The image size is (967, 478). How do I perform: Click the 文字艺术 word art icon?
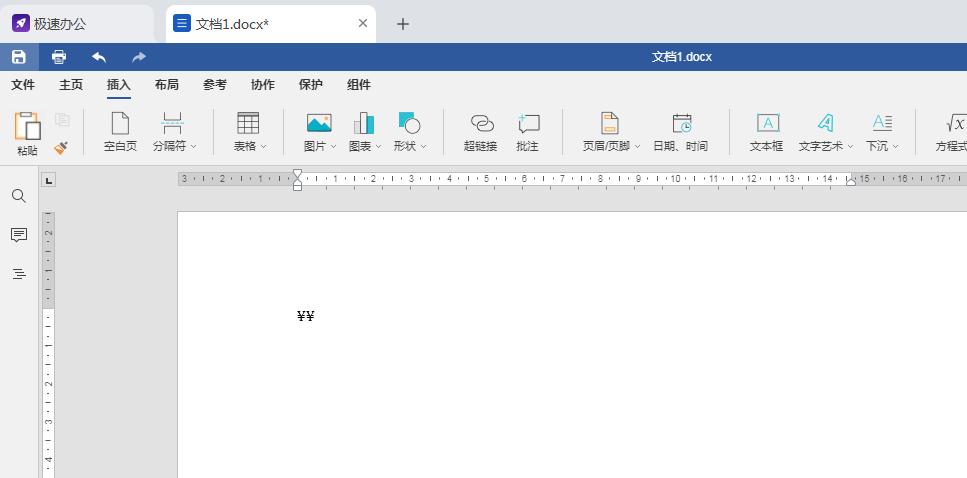coord(825,123)
